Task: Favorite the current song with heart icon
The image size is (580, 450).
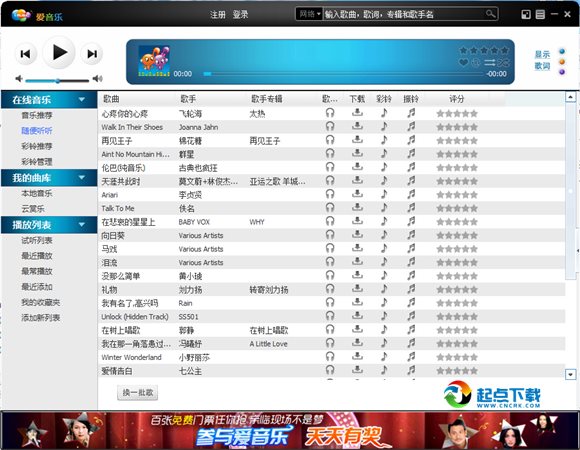Action: pyautogui.click(x=463, y=62)
